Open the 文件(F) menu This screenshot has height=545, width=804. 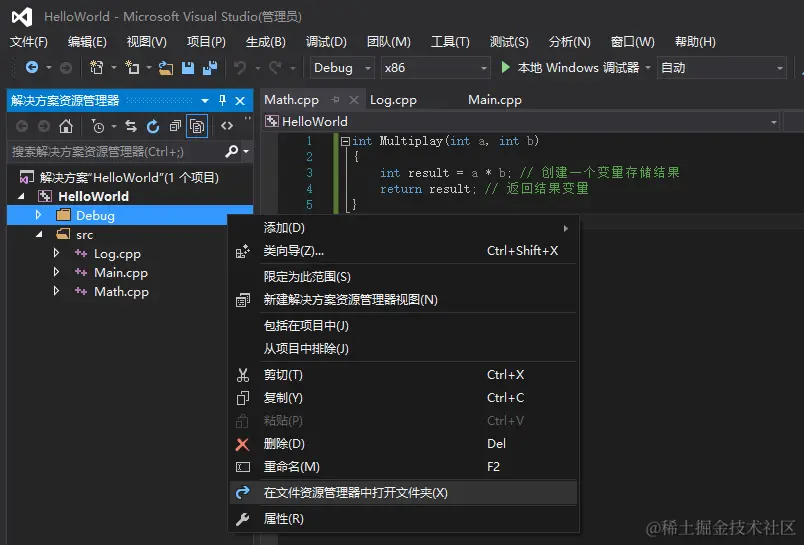point(29,42)
